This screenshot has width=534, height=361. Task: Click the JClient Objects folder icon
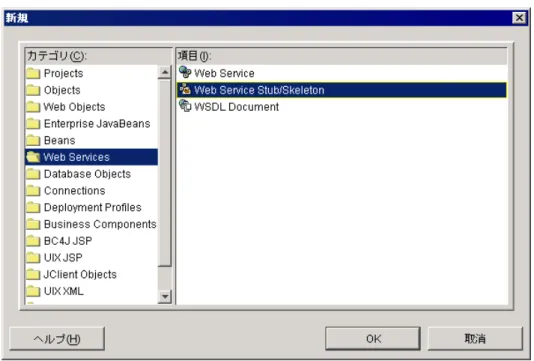click(33, 274)
